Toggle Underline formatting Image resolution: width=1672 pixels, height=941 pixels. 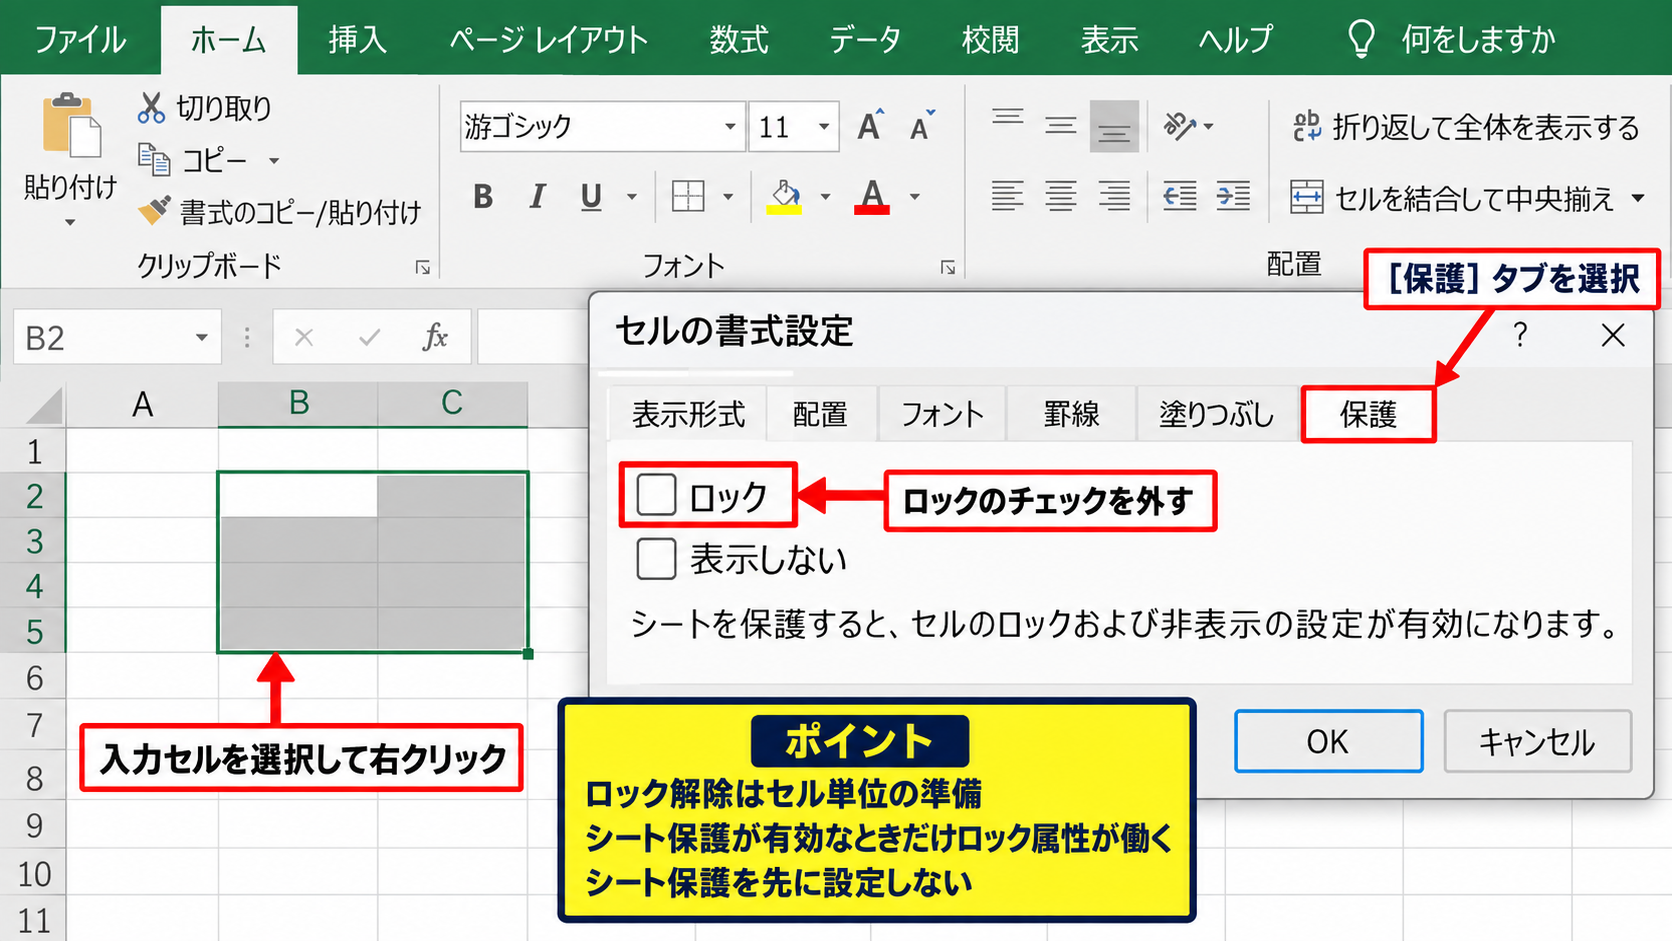(591, 197)
